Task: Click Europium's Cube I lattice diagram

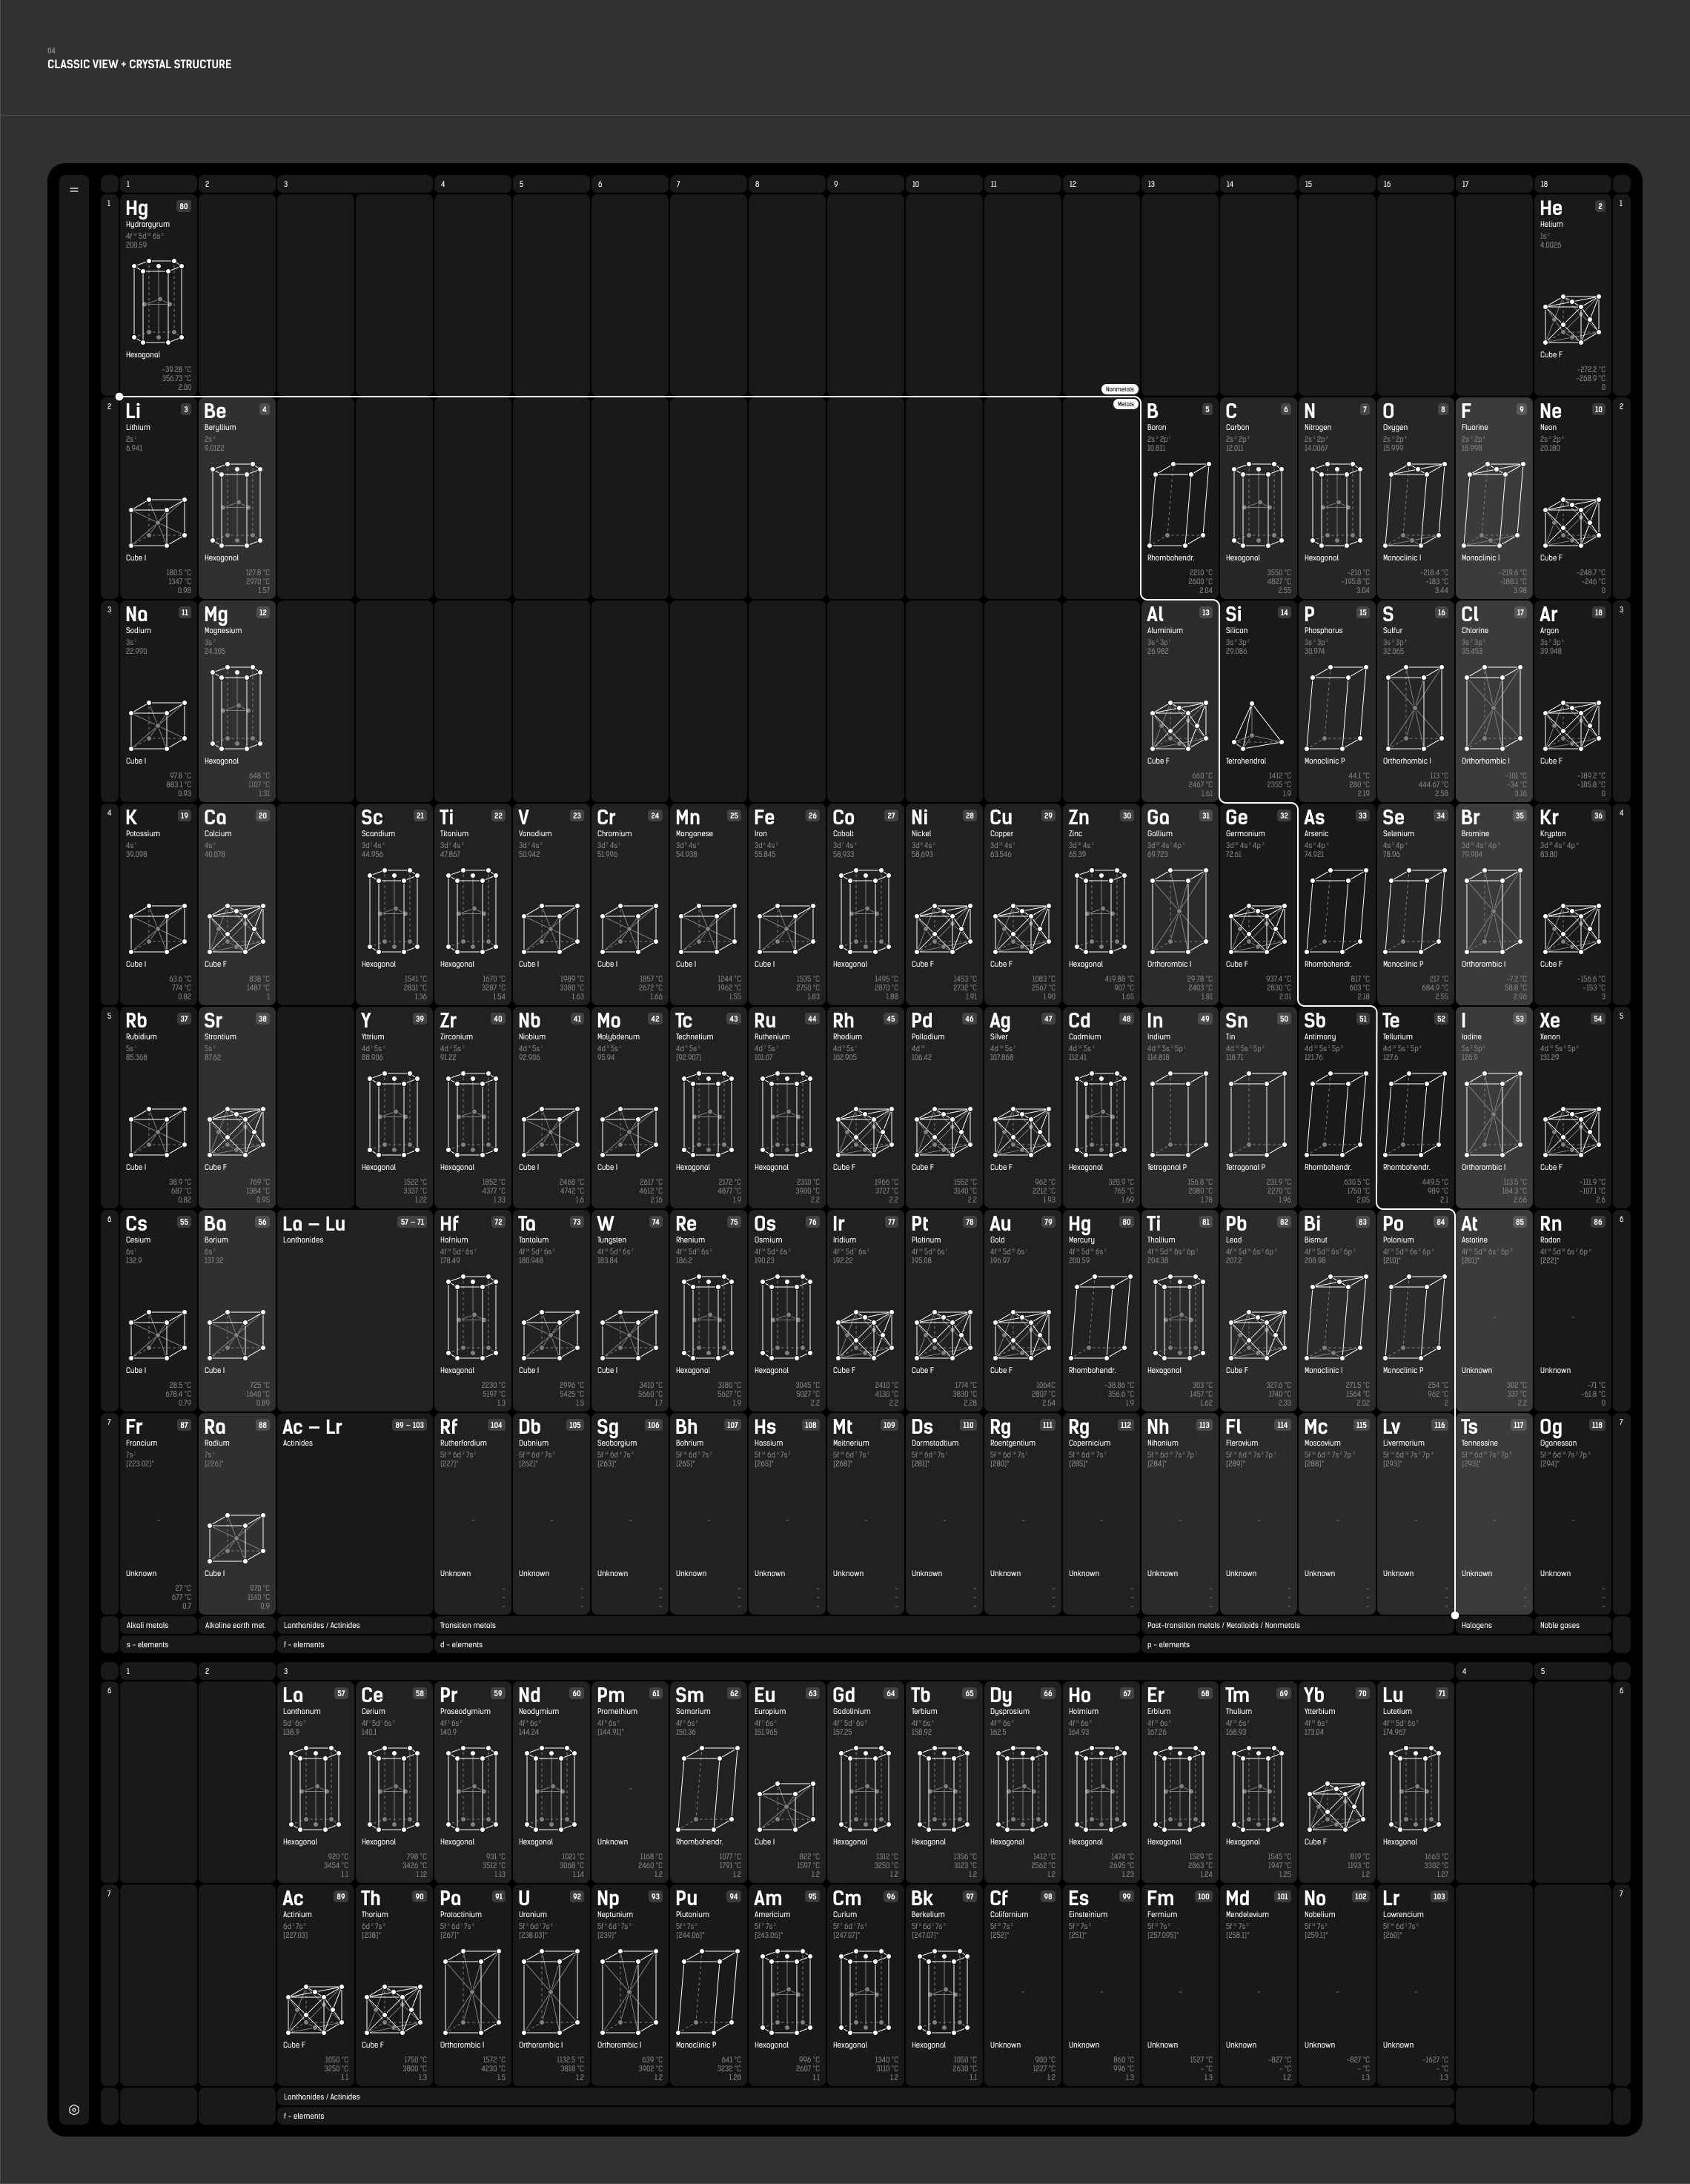Action: (785, 1805)
